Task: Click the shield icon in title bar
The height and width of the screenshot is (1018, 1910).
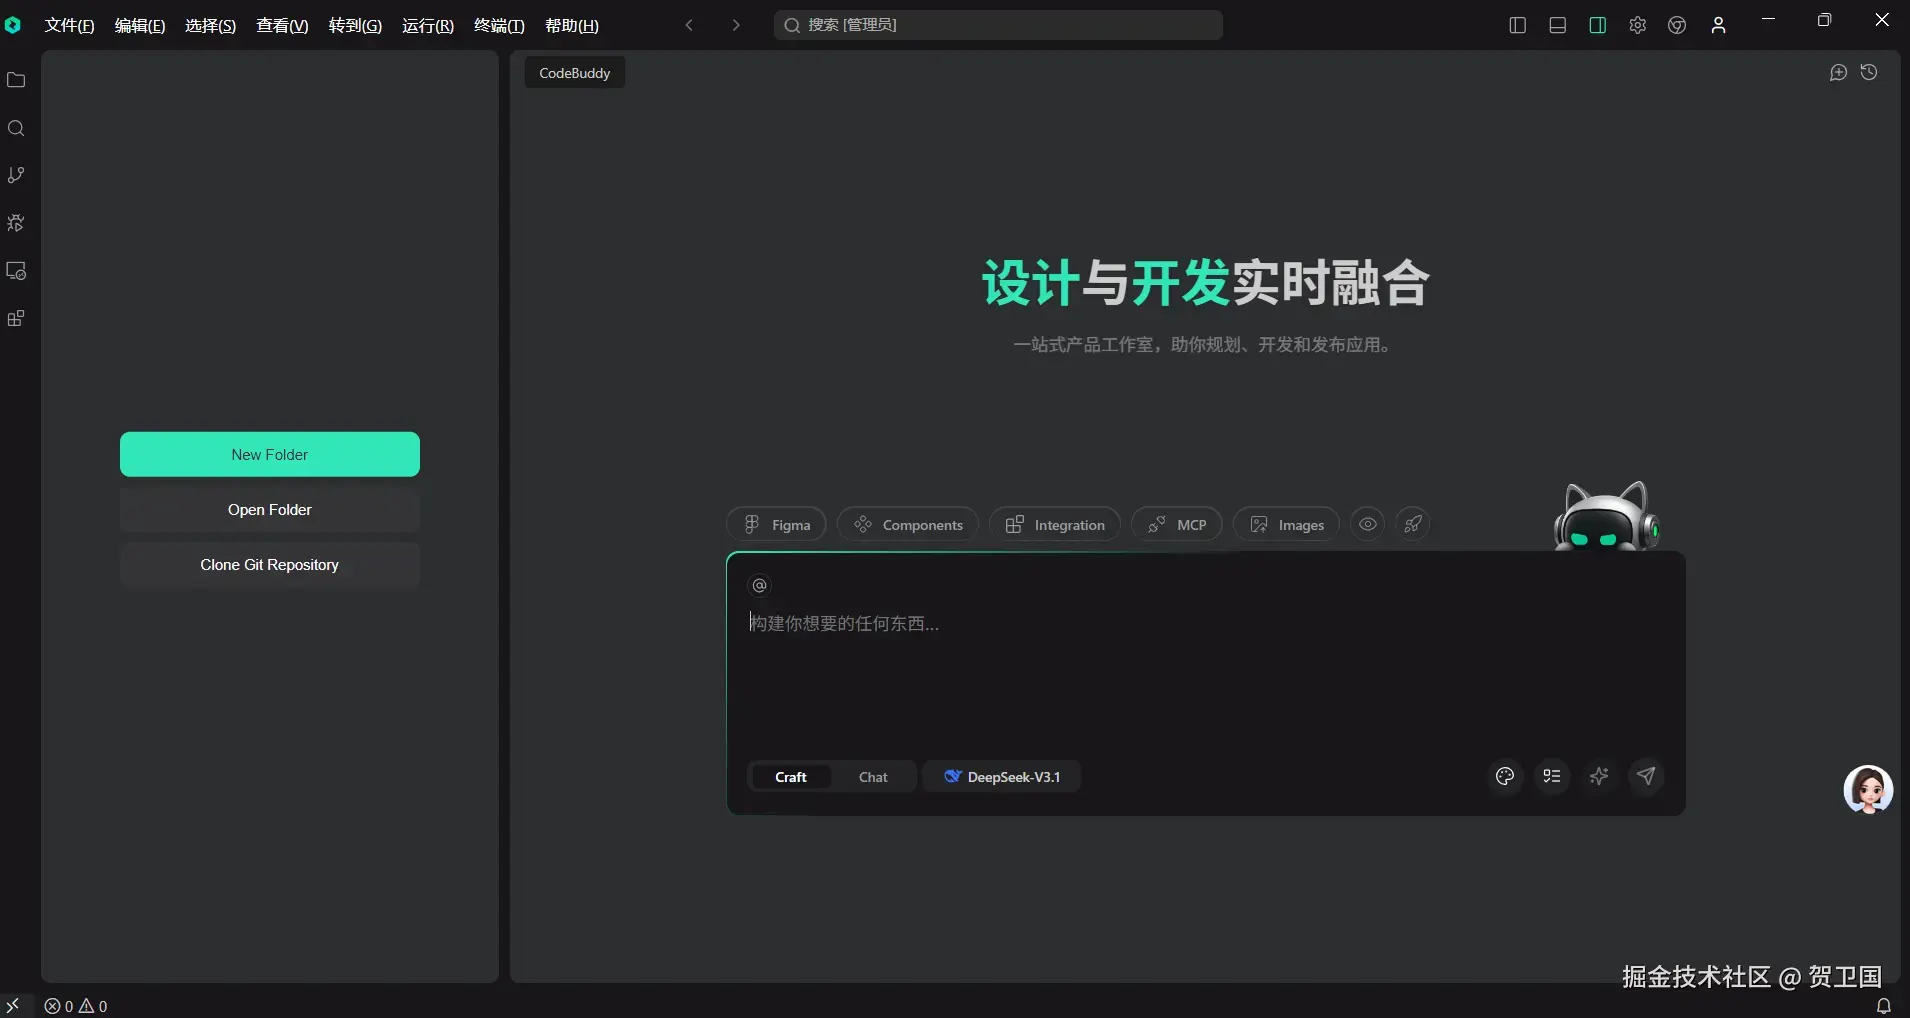Action: pyautogui.click(x=1677, y=25)
